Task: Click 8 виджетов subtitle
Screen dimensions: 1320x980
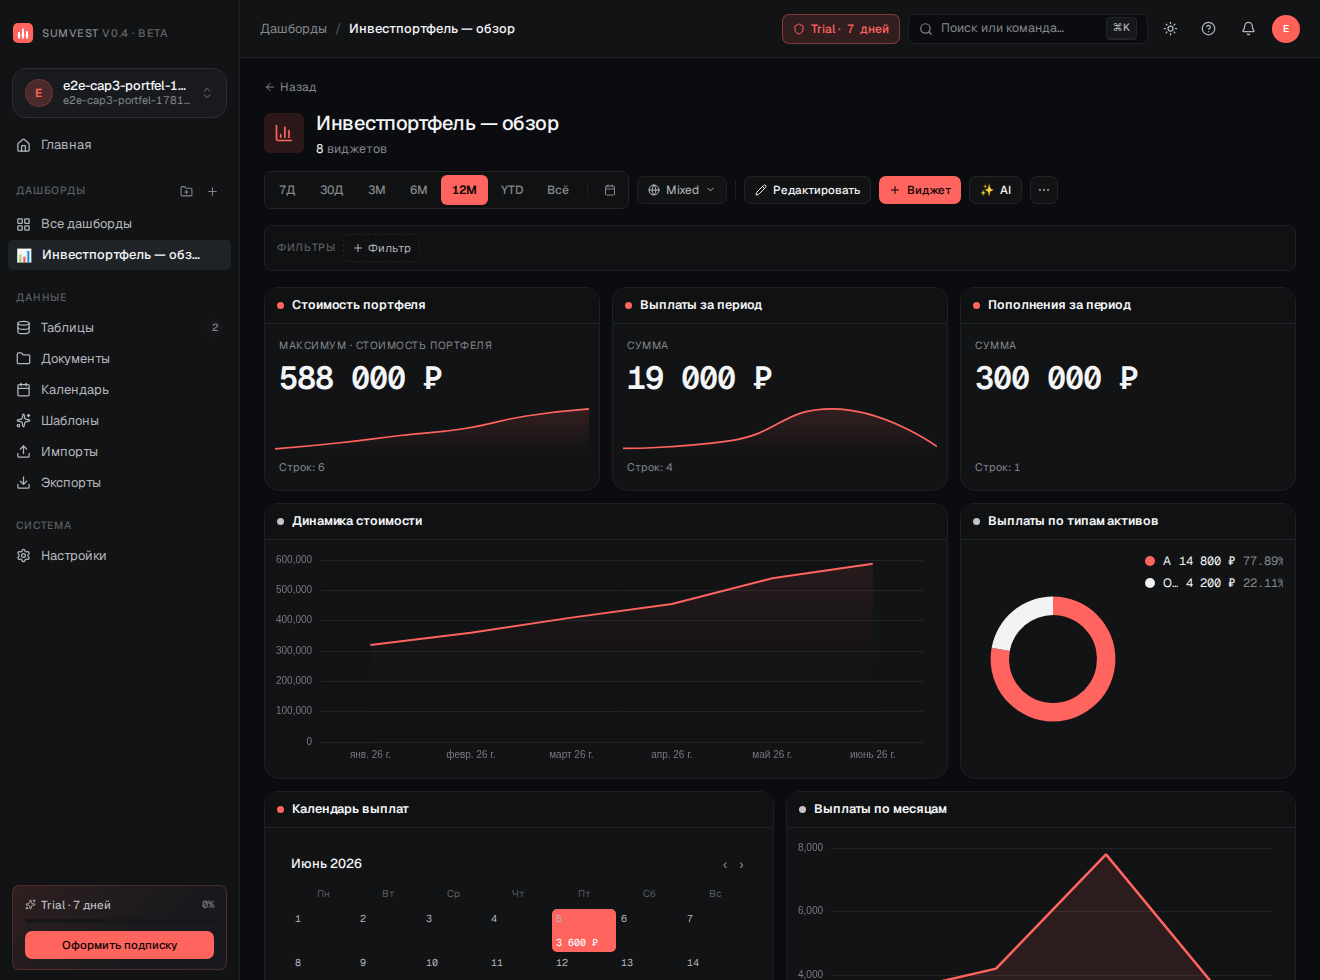Action: 351,149
